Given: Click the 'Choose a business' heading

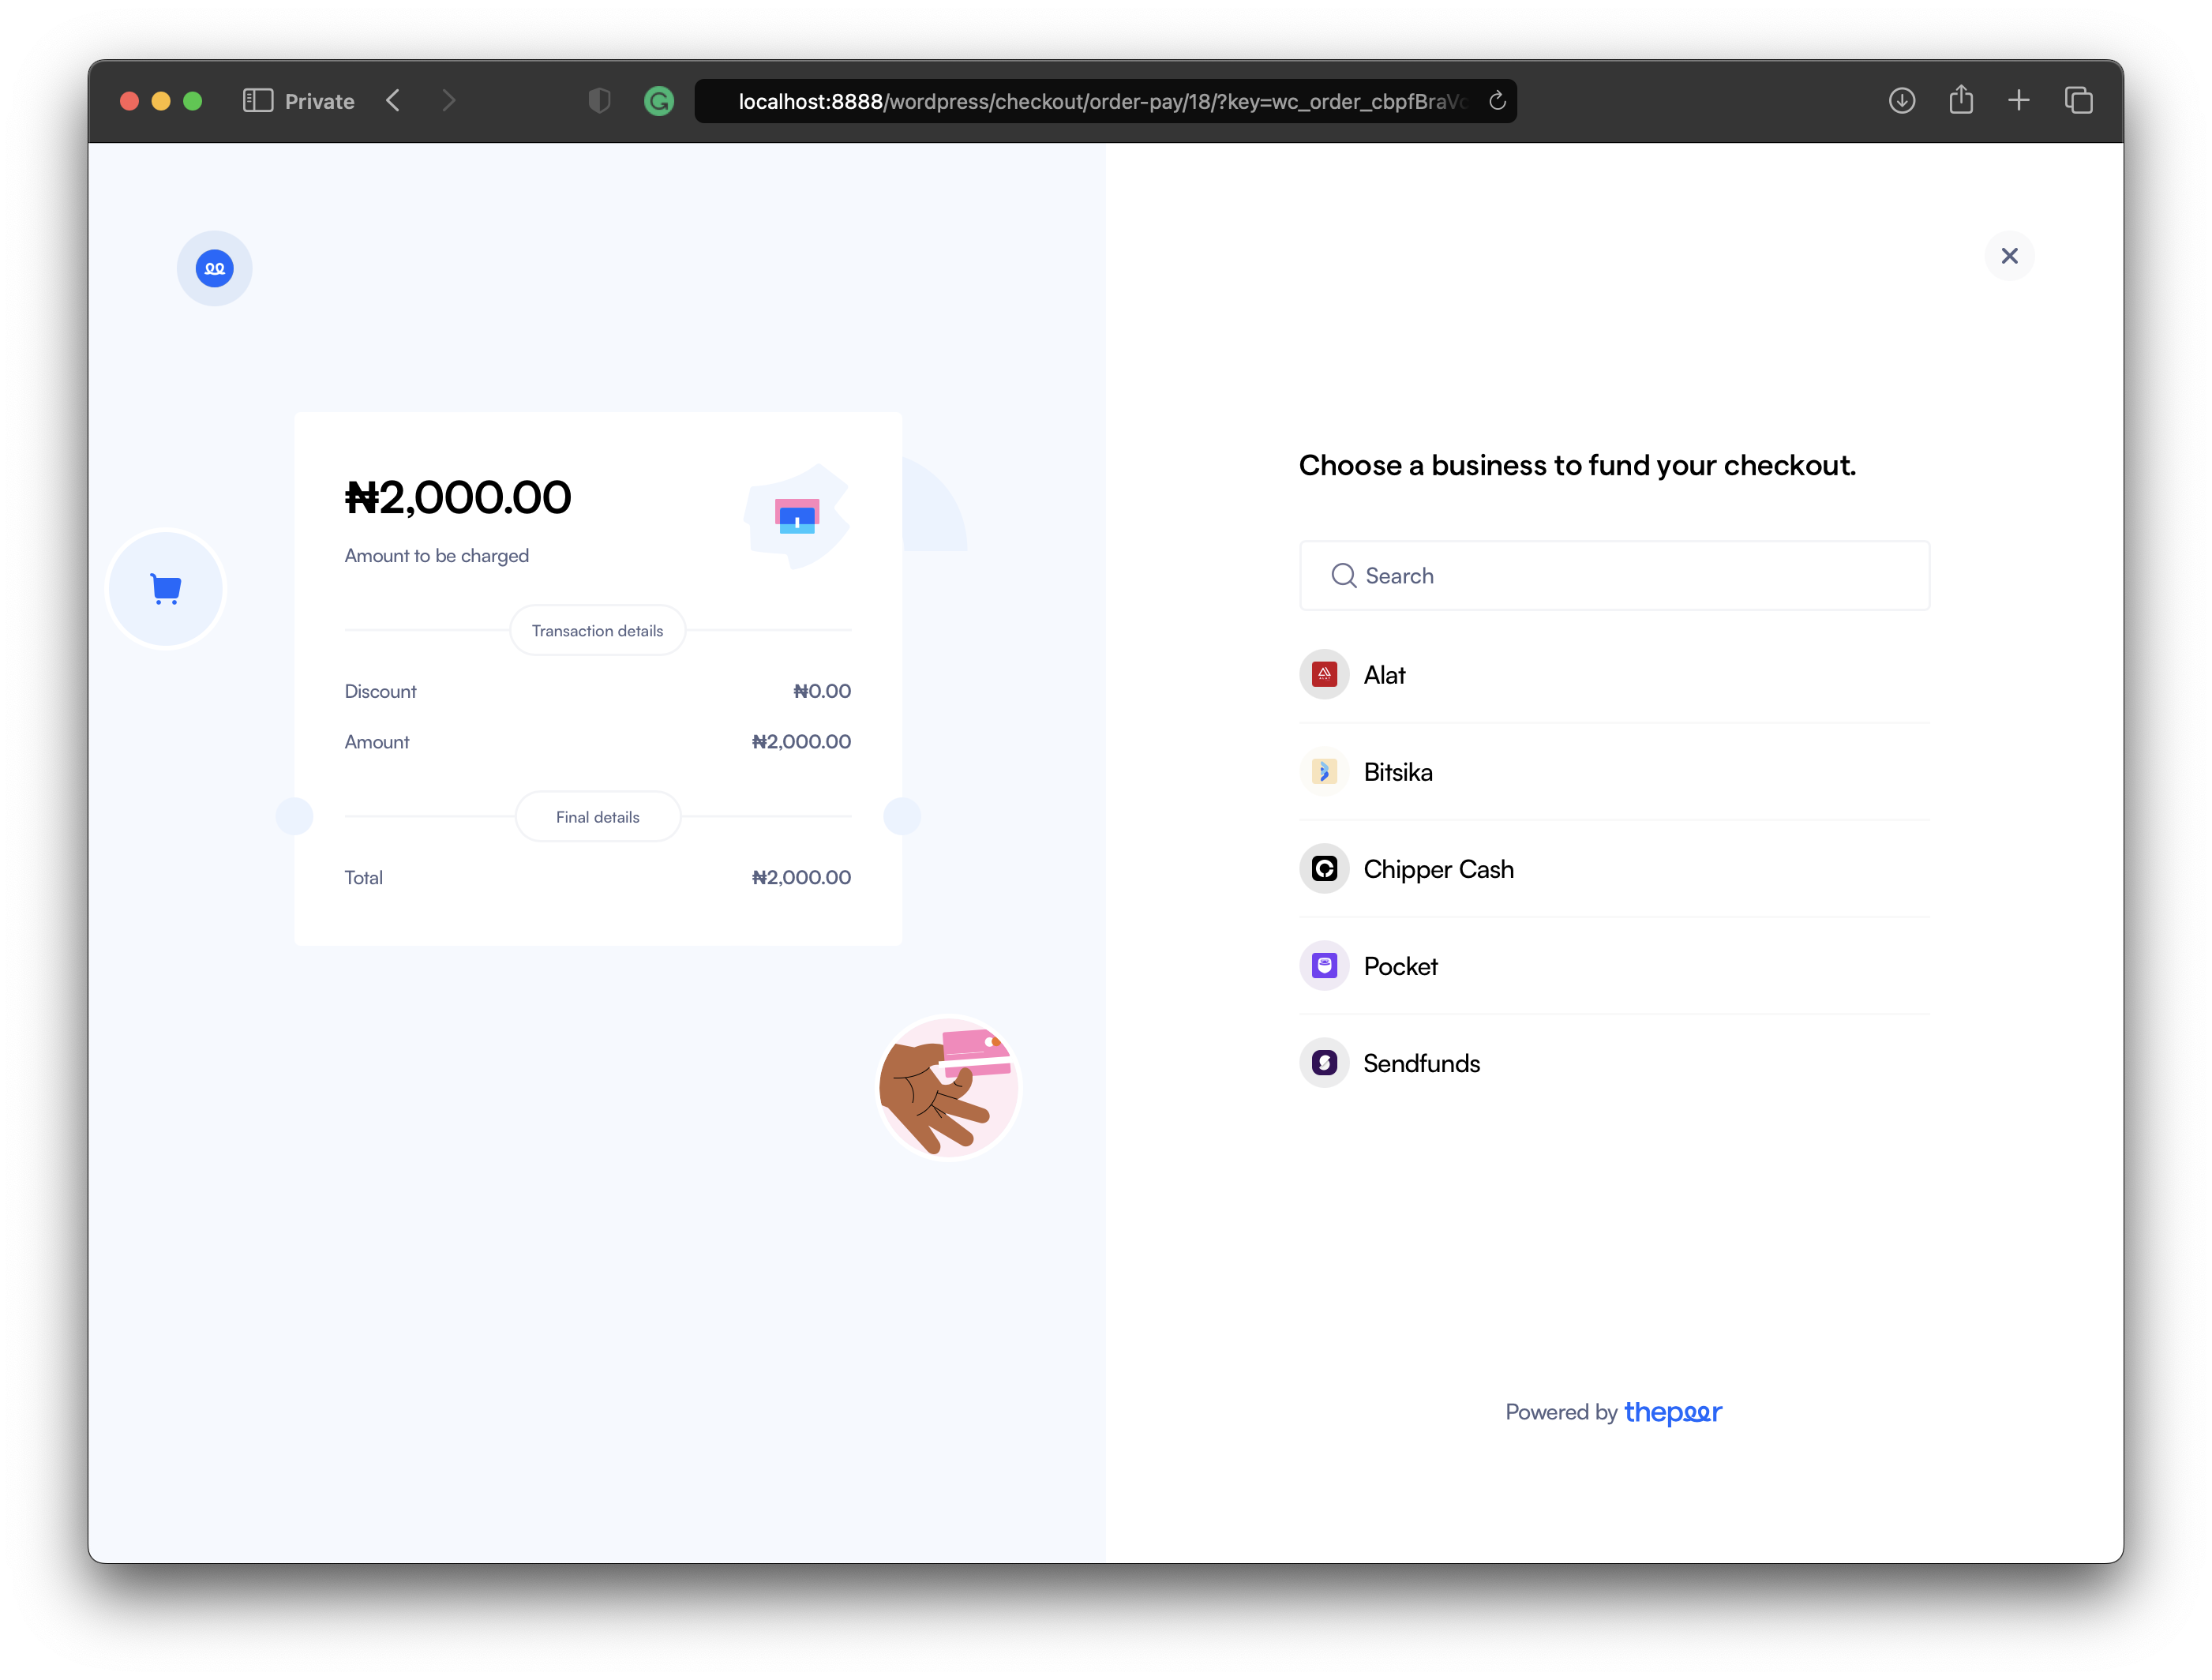Looking at the screenshot, I should coord(1577,465).
